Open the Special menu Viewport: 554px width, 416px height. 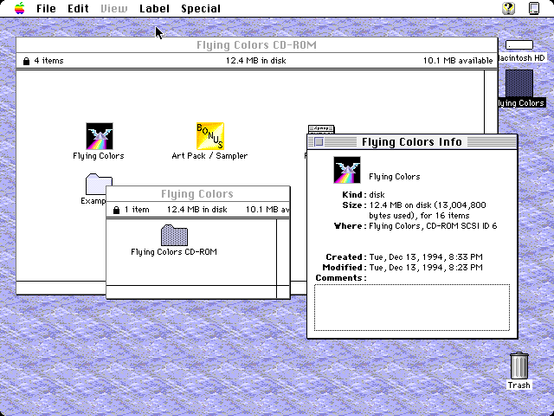(201, 8)
